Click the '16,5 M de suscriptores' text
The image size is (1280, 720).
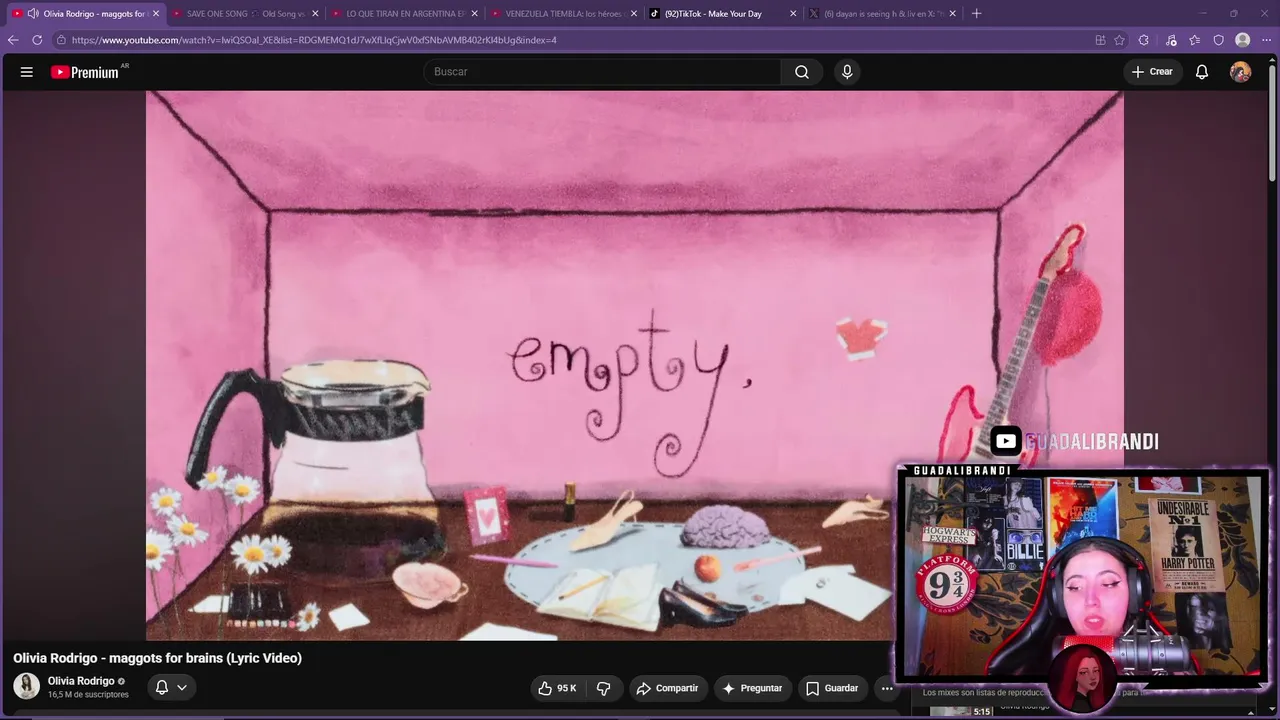click(x=88, y=695)
